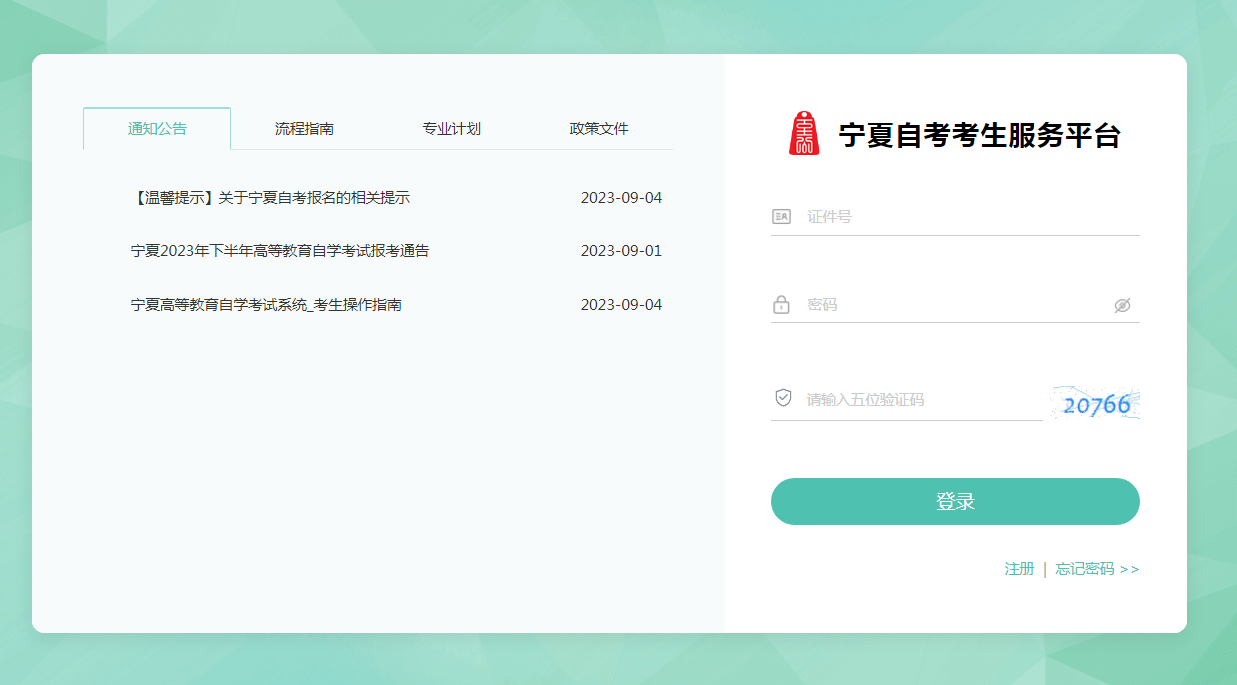Switch to the 通知公告 tab
The height and width of the screenshot is (685, 1237).
pyautogui.click(x=157, y=129)
